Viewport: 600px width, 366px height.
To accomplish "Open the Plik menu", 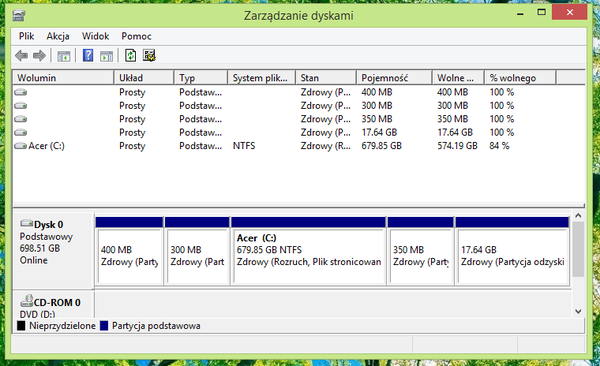I will [x=26, y=36].
